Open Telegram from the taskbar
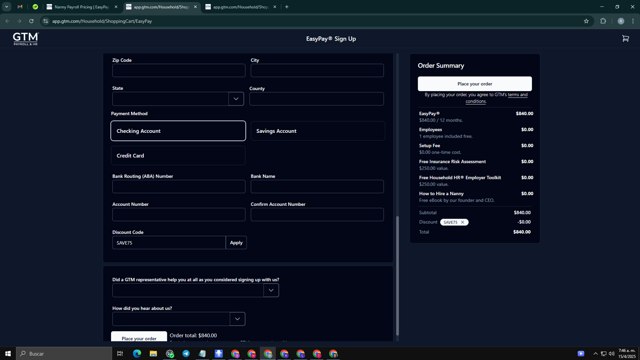Image resolution: width=640 pixels, height=360 pixels. [x=186, y=353]
